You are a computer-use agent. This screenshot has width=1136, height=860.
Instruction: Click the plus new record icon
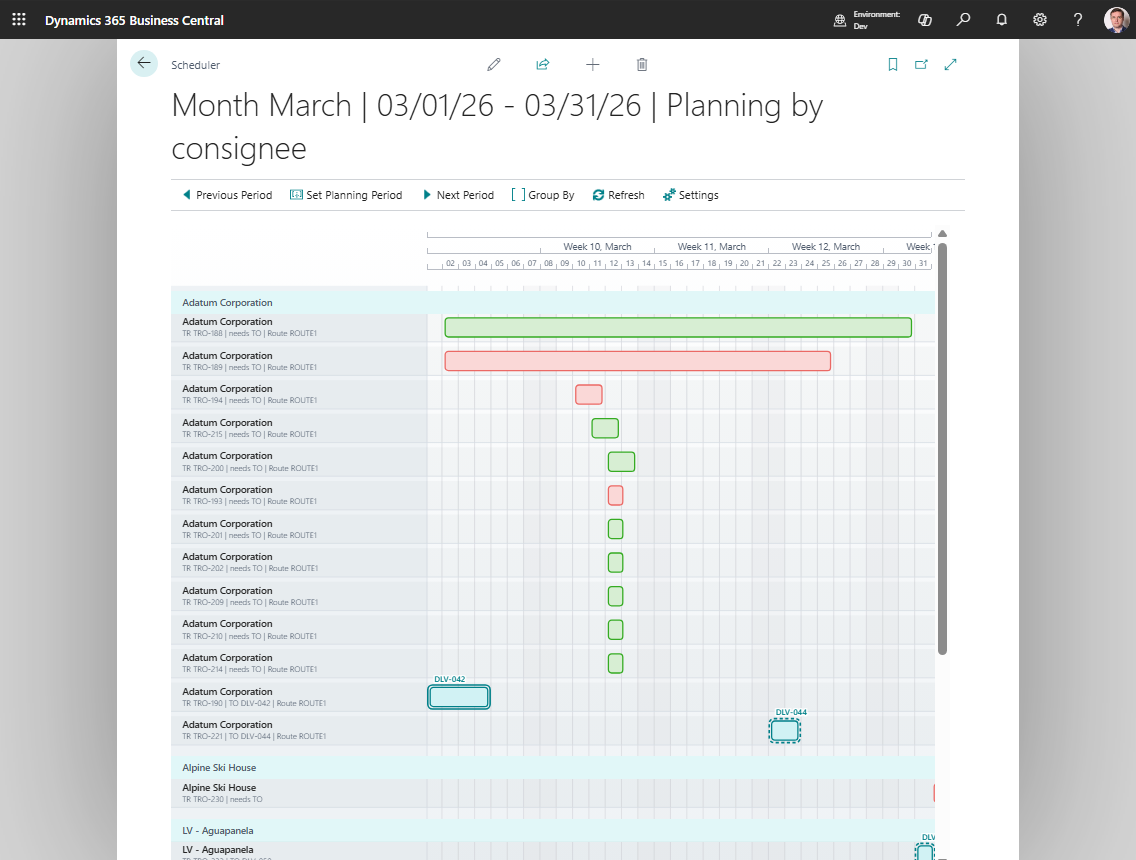tap(593, 64)
